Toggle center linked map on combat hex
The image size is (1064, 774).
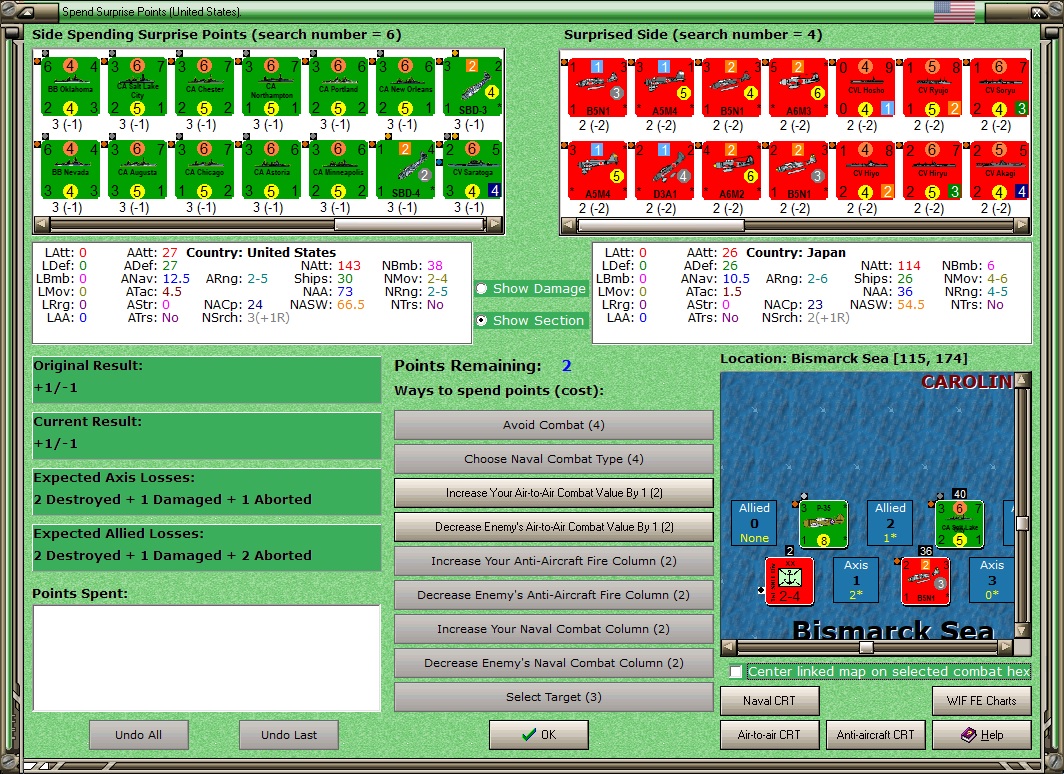[736, 672]
